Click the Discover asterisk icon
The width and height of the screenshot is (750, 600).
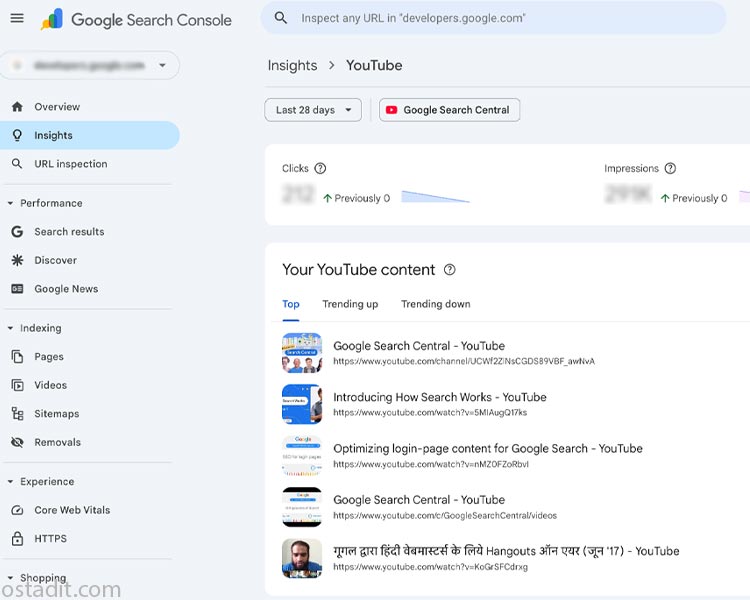17,260
